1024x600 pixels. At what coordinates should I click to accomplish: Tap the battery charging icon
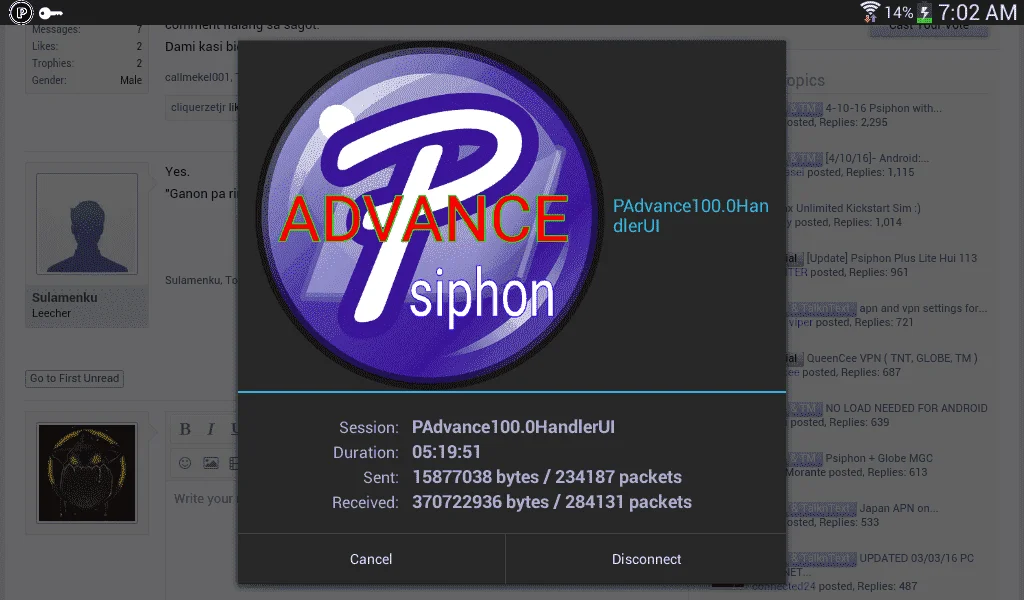[925, 12]
